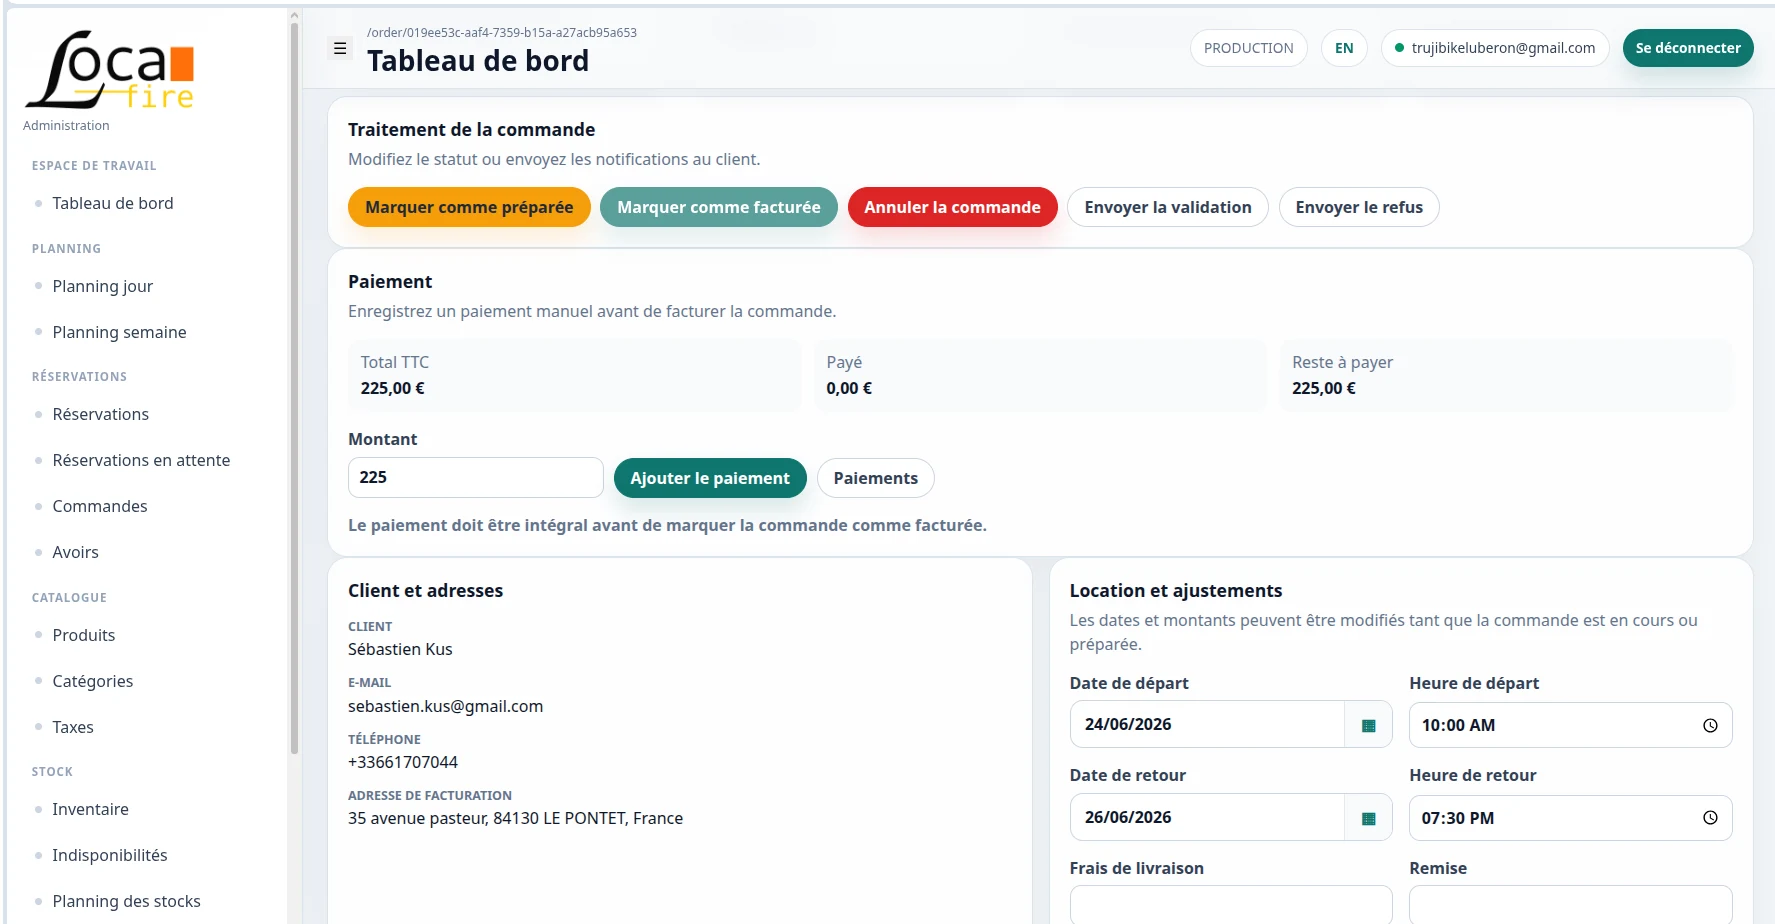Viewport: 1775px width, 924px height.
Task: Click the client email sebastien.kus@gmail.com
Action: point(445,706)
